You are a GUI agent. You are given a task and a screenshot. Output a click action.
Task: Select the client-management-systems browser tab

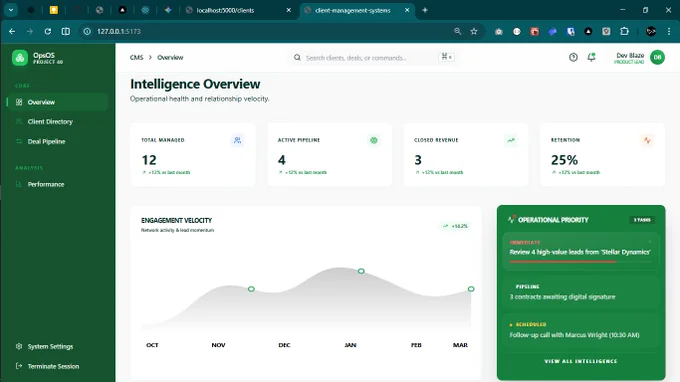pos(356,10)
